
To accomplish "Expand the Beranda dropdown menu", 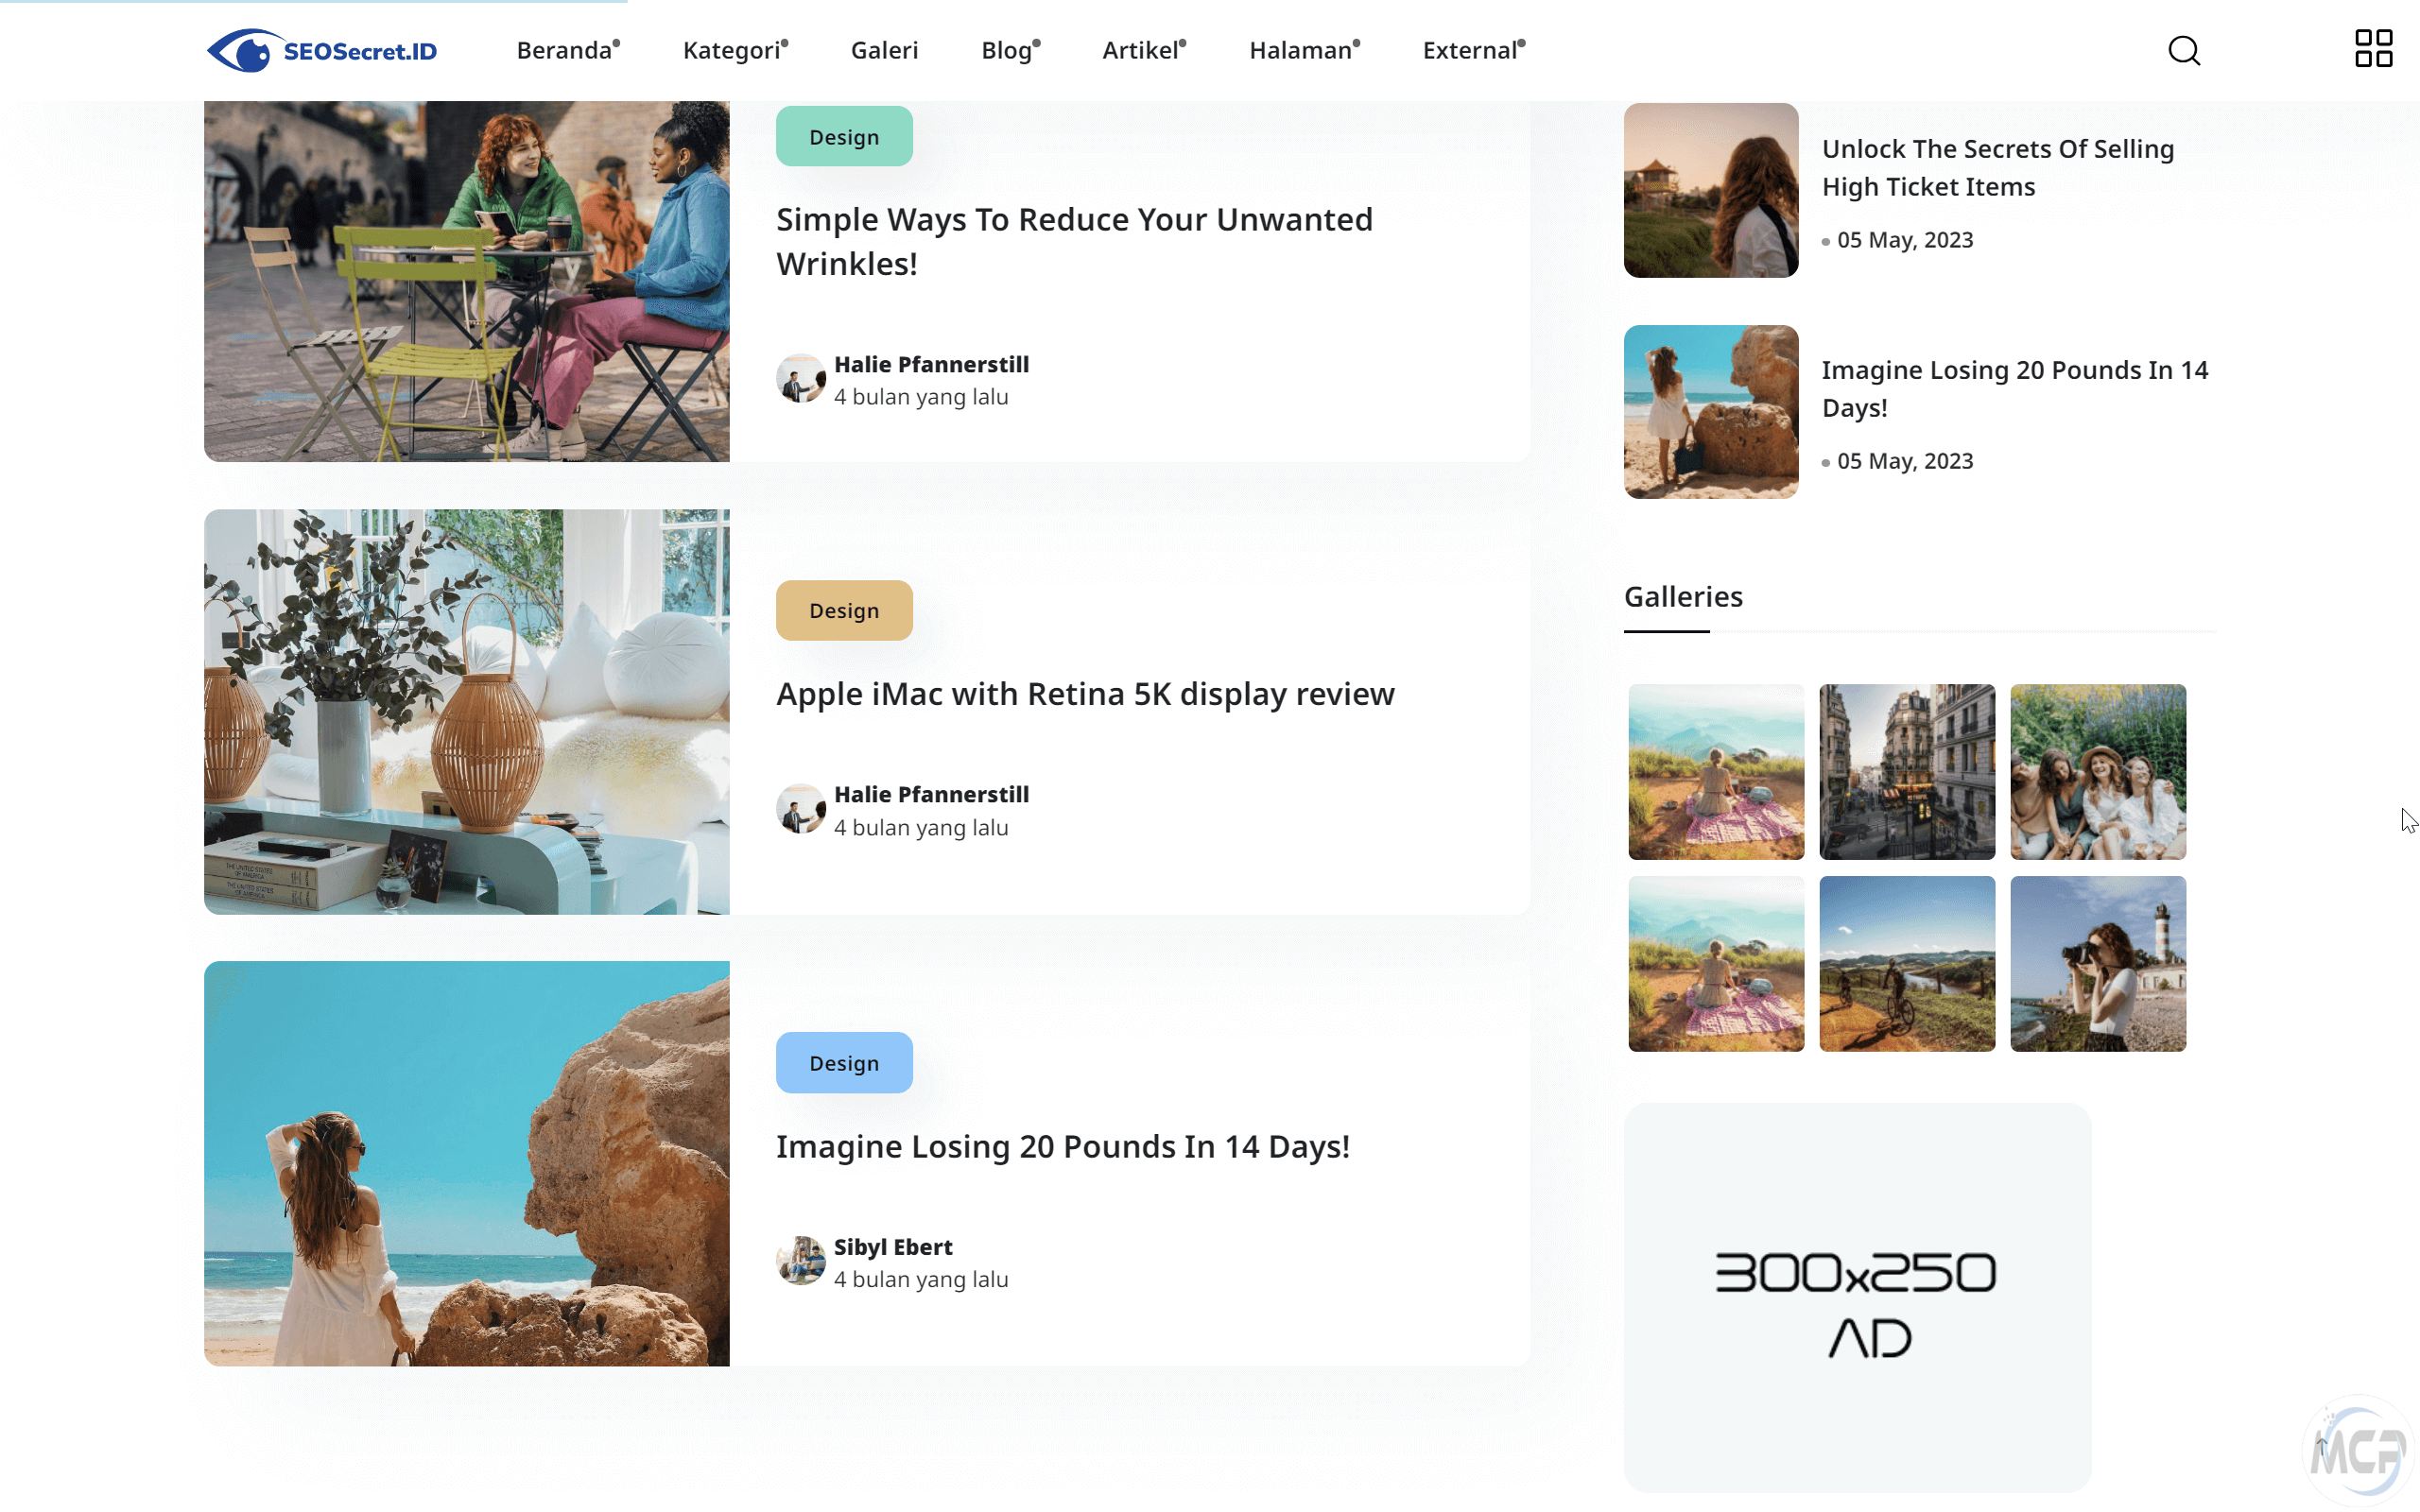I will pyautogui.click(x=567, y=50).
